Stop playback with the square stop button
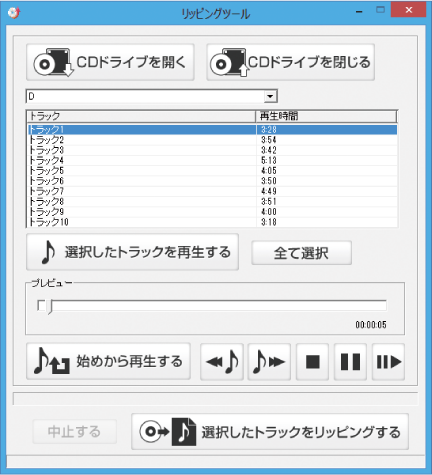Screen dimensions: 432x475 click(x=313, y=362)
